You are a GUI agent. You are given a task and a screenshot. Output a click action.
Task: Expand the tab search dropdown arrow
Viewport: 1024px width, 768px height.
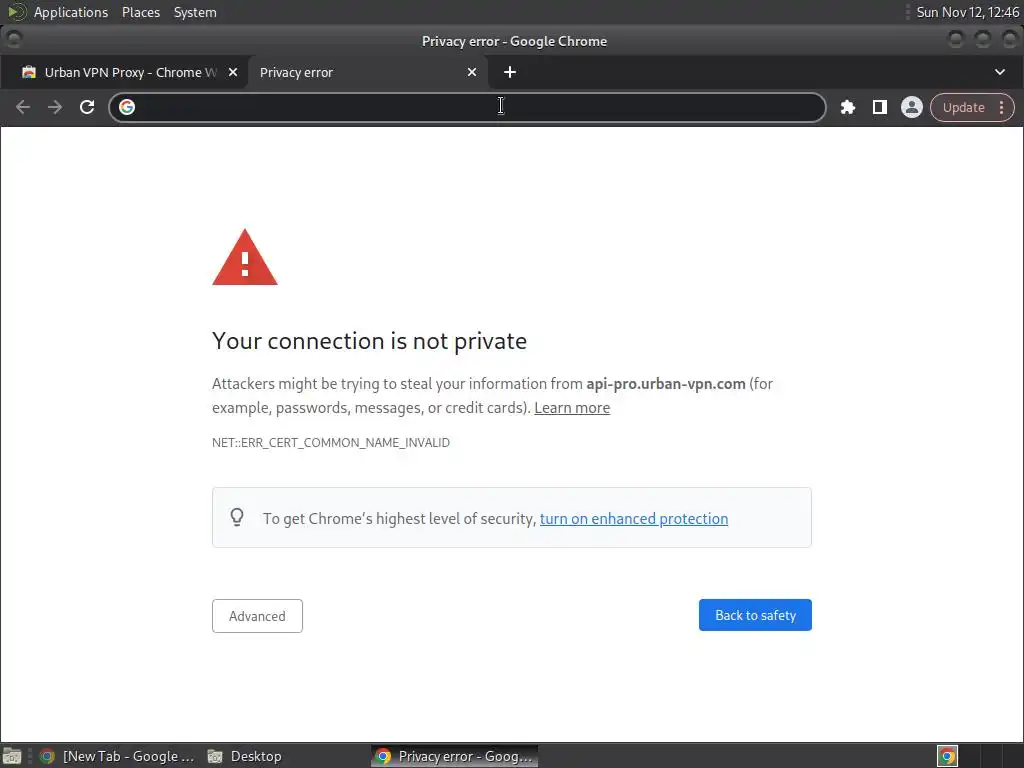point(1000,72)
